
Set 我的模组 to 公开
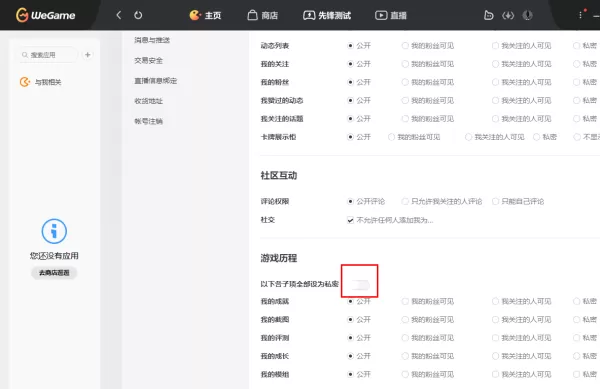350,374
